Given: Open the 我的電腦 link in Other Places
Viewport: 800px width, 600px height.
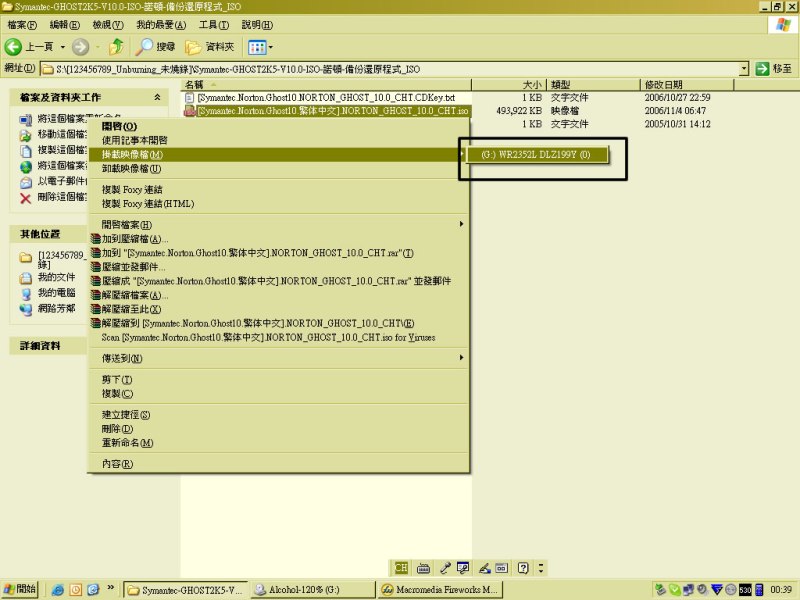Looking at the screenshot, I should (56, 293).
